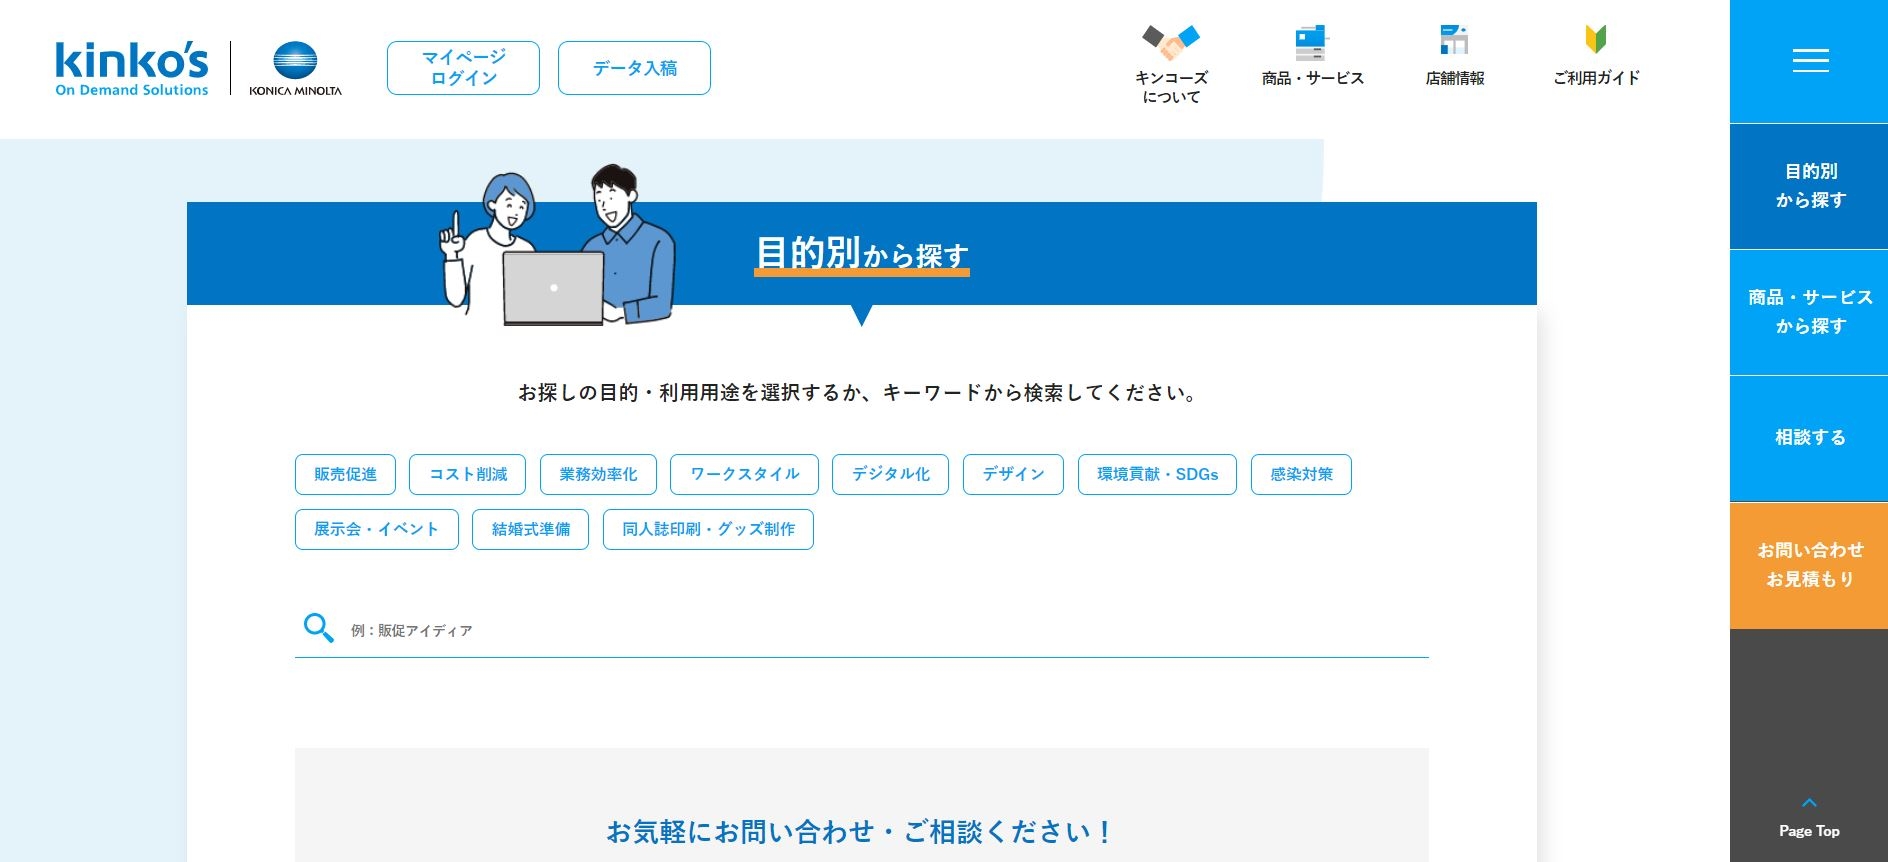Select the 相談する sidebar item

pyautogui.click(x=1809, y=438)
